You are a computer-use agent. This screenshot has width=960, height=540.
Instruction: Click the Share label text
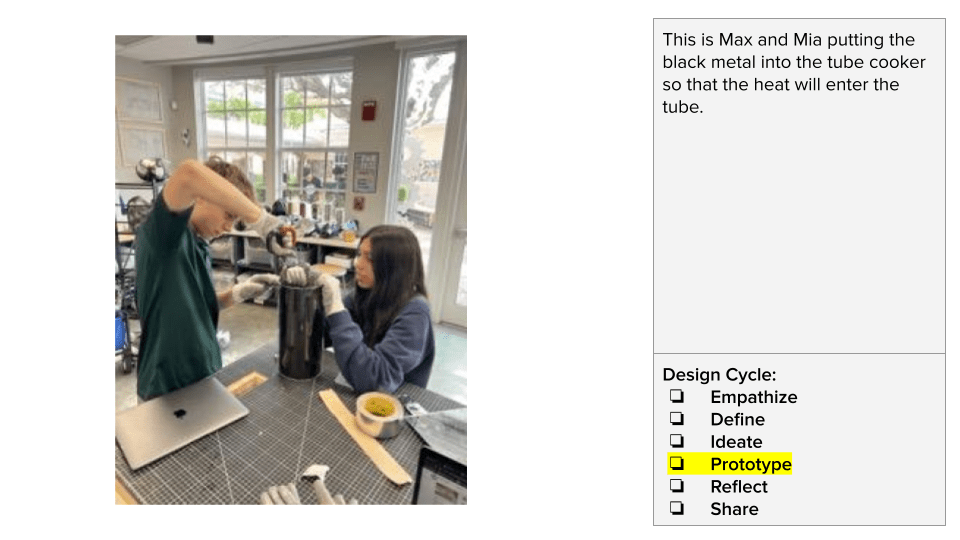(734, 509)
